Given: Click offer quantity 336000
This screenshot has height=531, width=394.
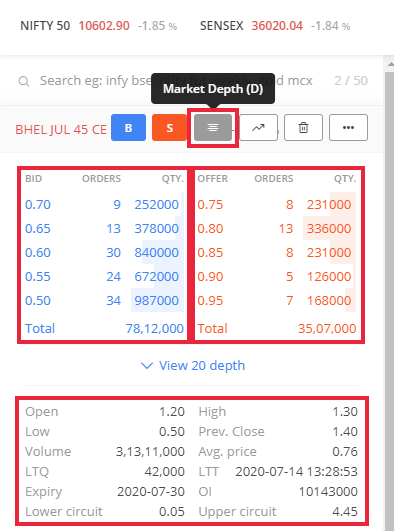Looking at the screenshot, I should point(329,229).
